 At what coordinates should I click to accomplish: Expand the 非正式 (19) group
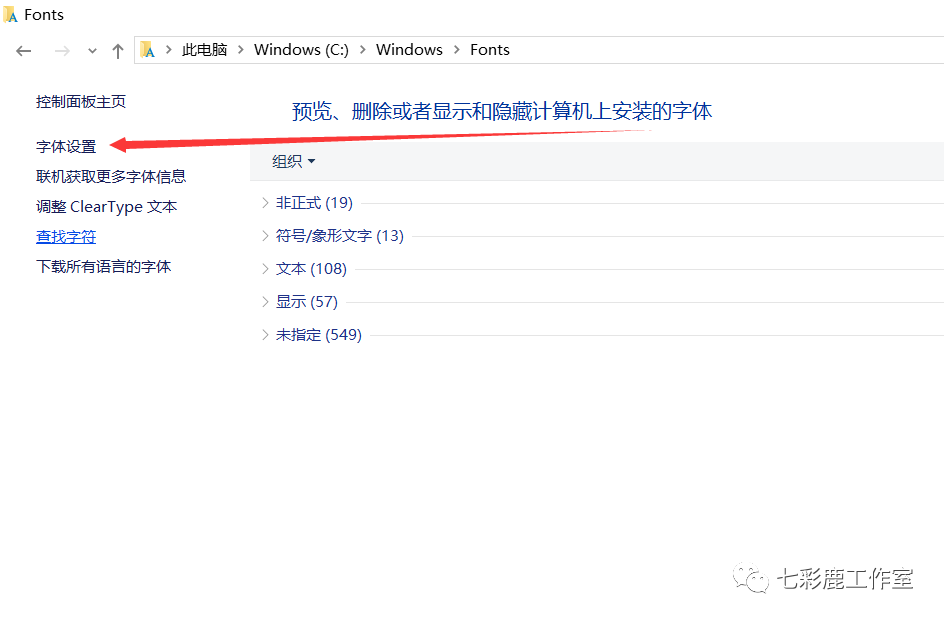[x=265, y=203]
